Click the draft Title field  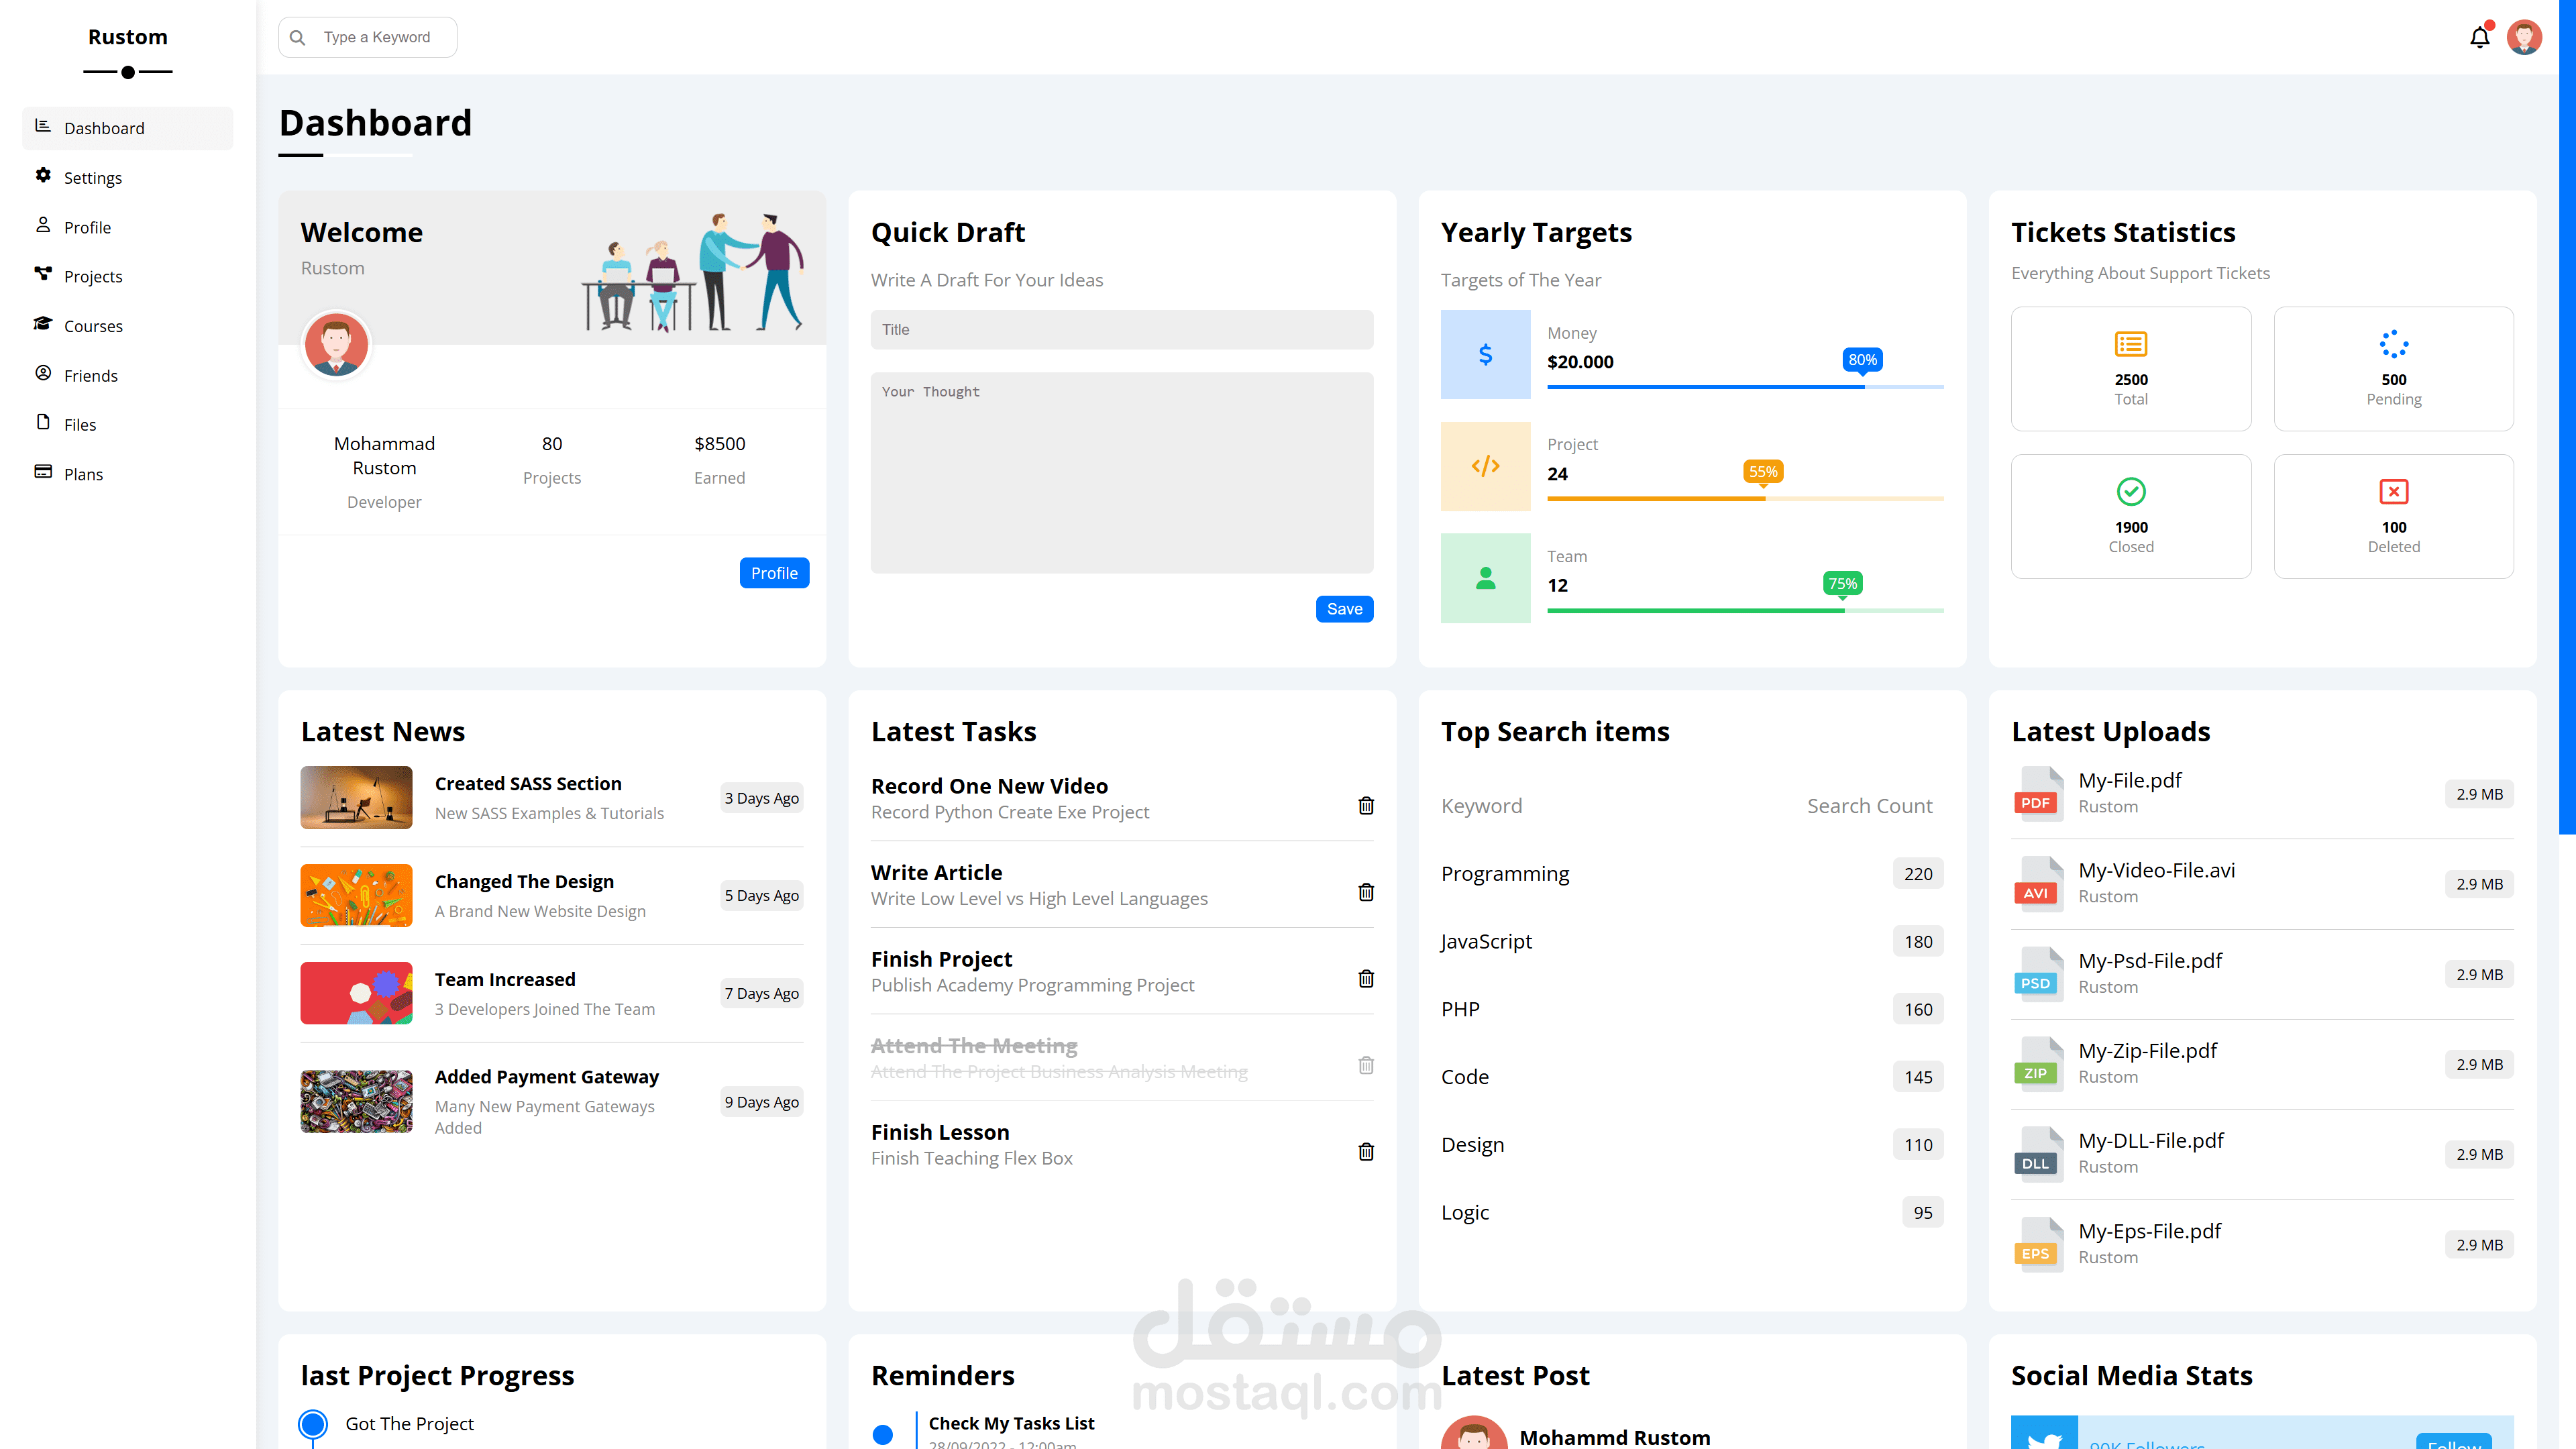[x=1122, y=330]
